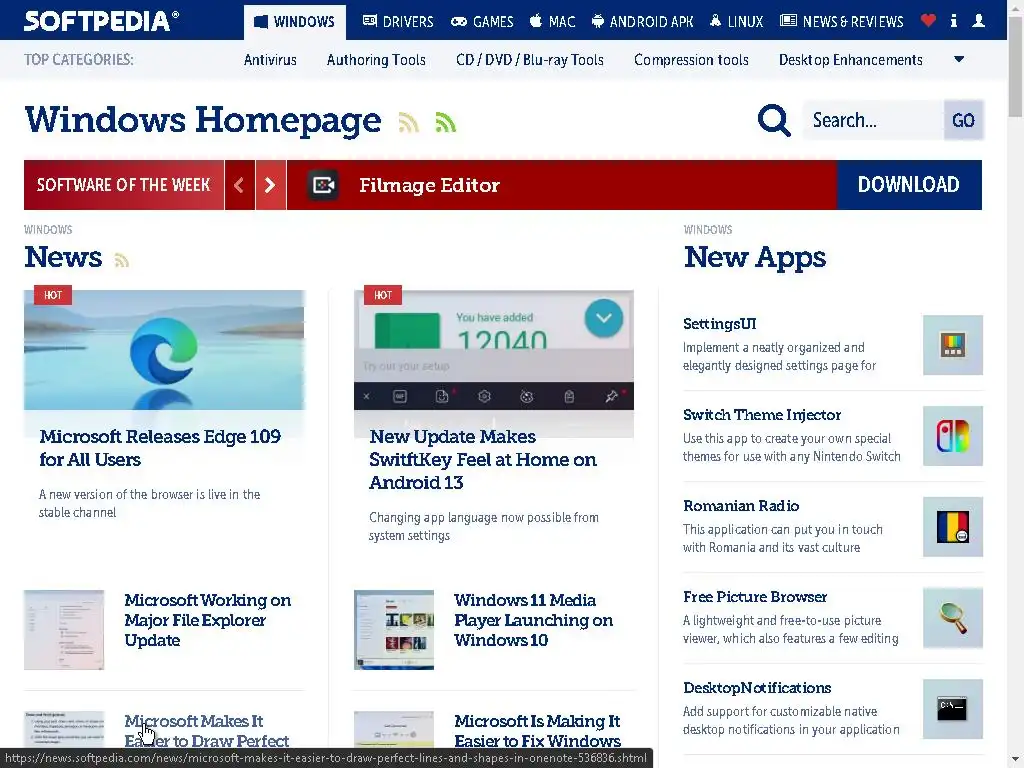Click the Download button for Filmage Editor
This screenshot has width=1024, height=768.
click(x=908, y=185)
